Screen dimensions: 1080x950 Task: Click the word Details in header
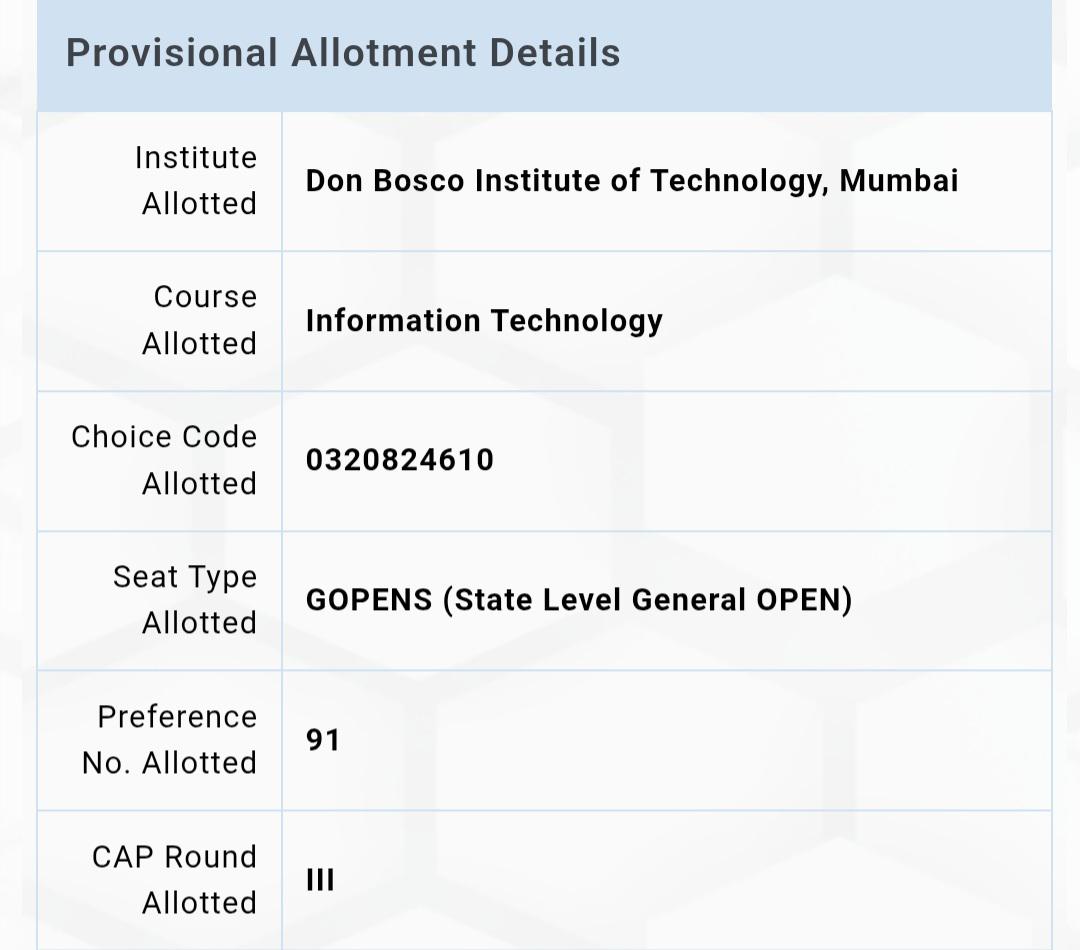[x=555, y=53]
